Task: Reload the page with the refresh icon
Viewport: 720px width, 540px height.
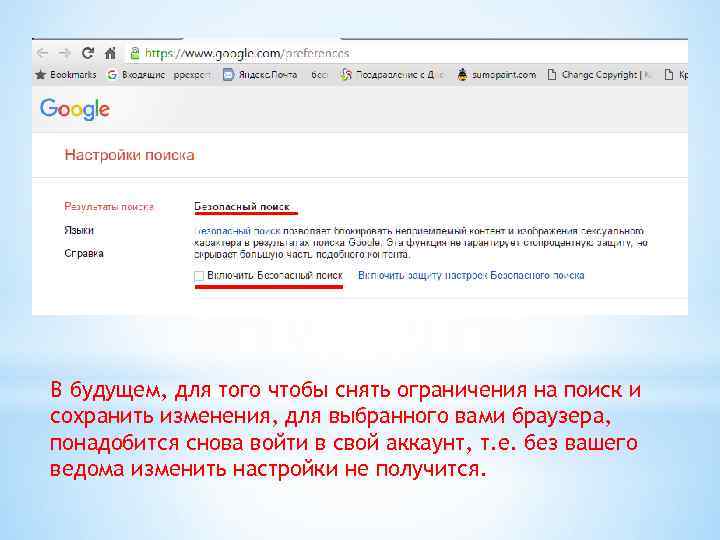Action: pos(88,53)
